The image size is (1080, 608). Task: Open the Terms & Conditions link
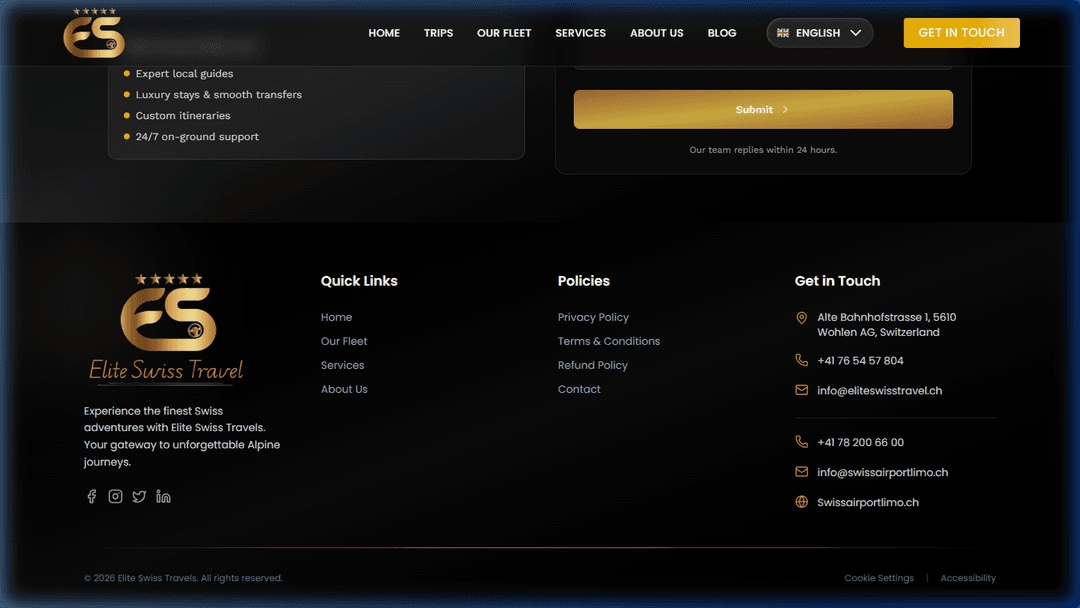click(x=609, y=342)
